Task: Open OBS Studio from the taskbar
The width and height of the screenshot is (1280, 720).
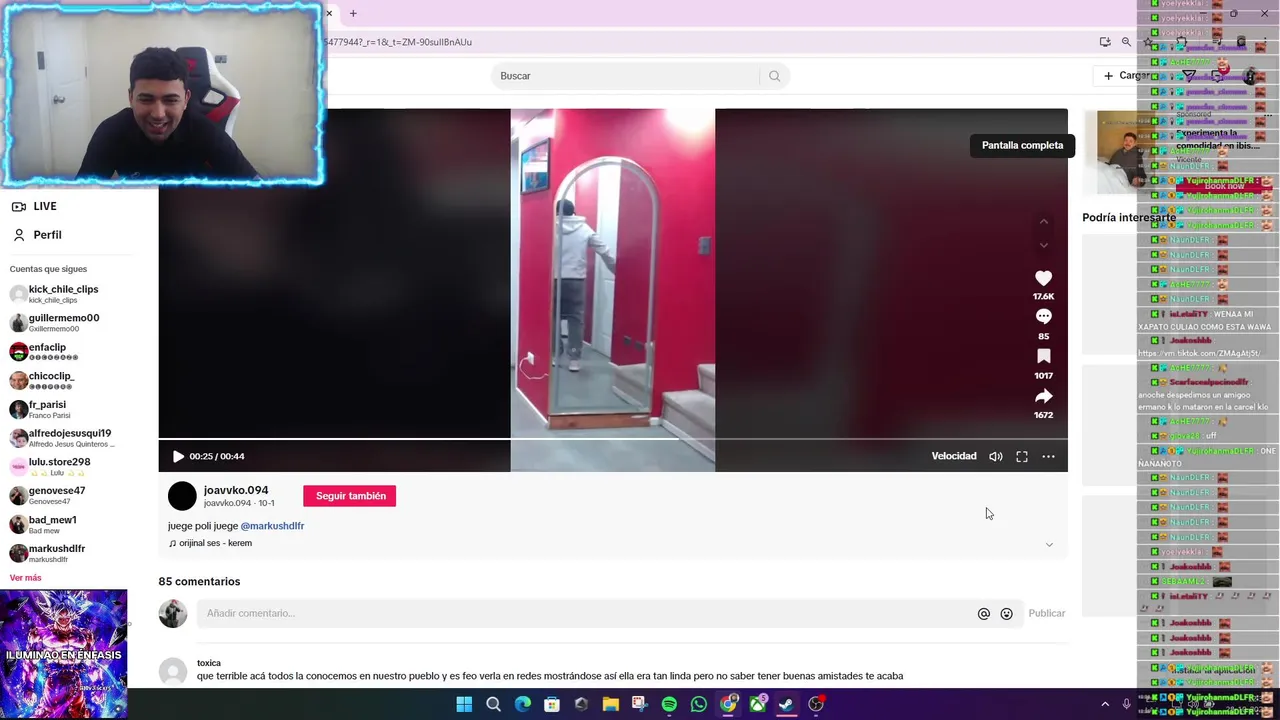Action: coord(816,704)
